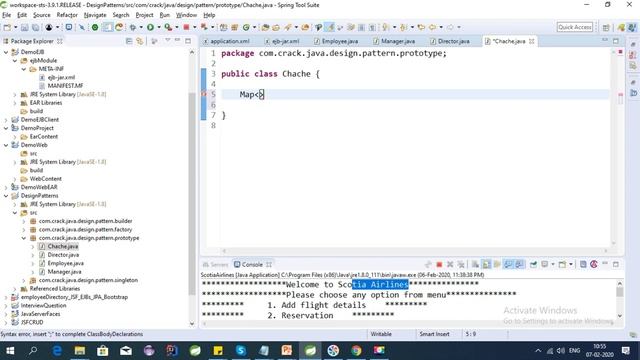The image size is (640, 360).
Task: Open the Run button dropdown arrow
Action: point(158,27)
